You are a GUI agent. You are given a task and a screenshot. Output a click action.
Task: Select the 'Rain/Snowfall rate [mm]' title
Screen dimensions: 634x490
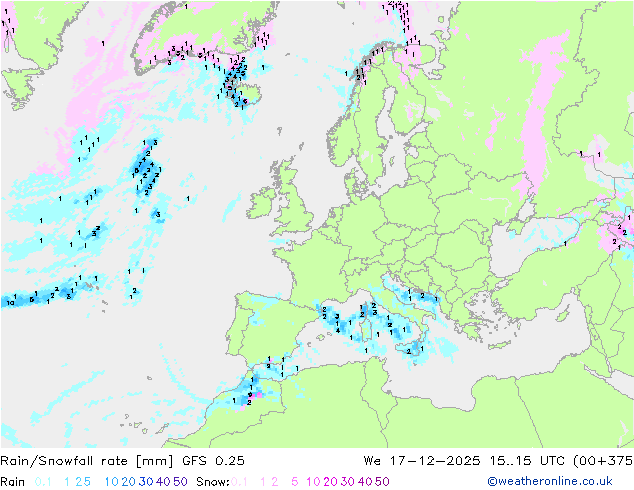(x=87, y=461)
